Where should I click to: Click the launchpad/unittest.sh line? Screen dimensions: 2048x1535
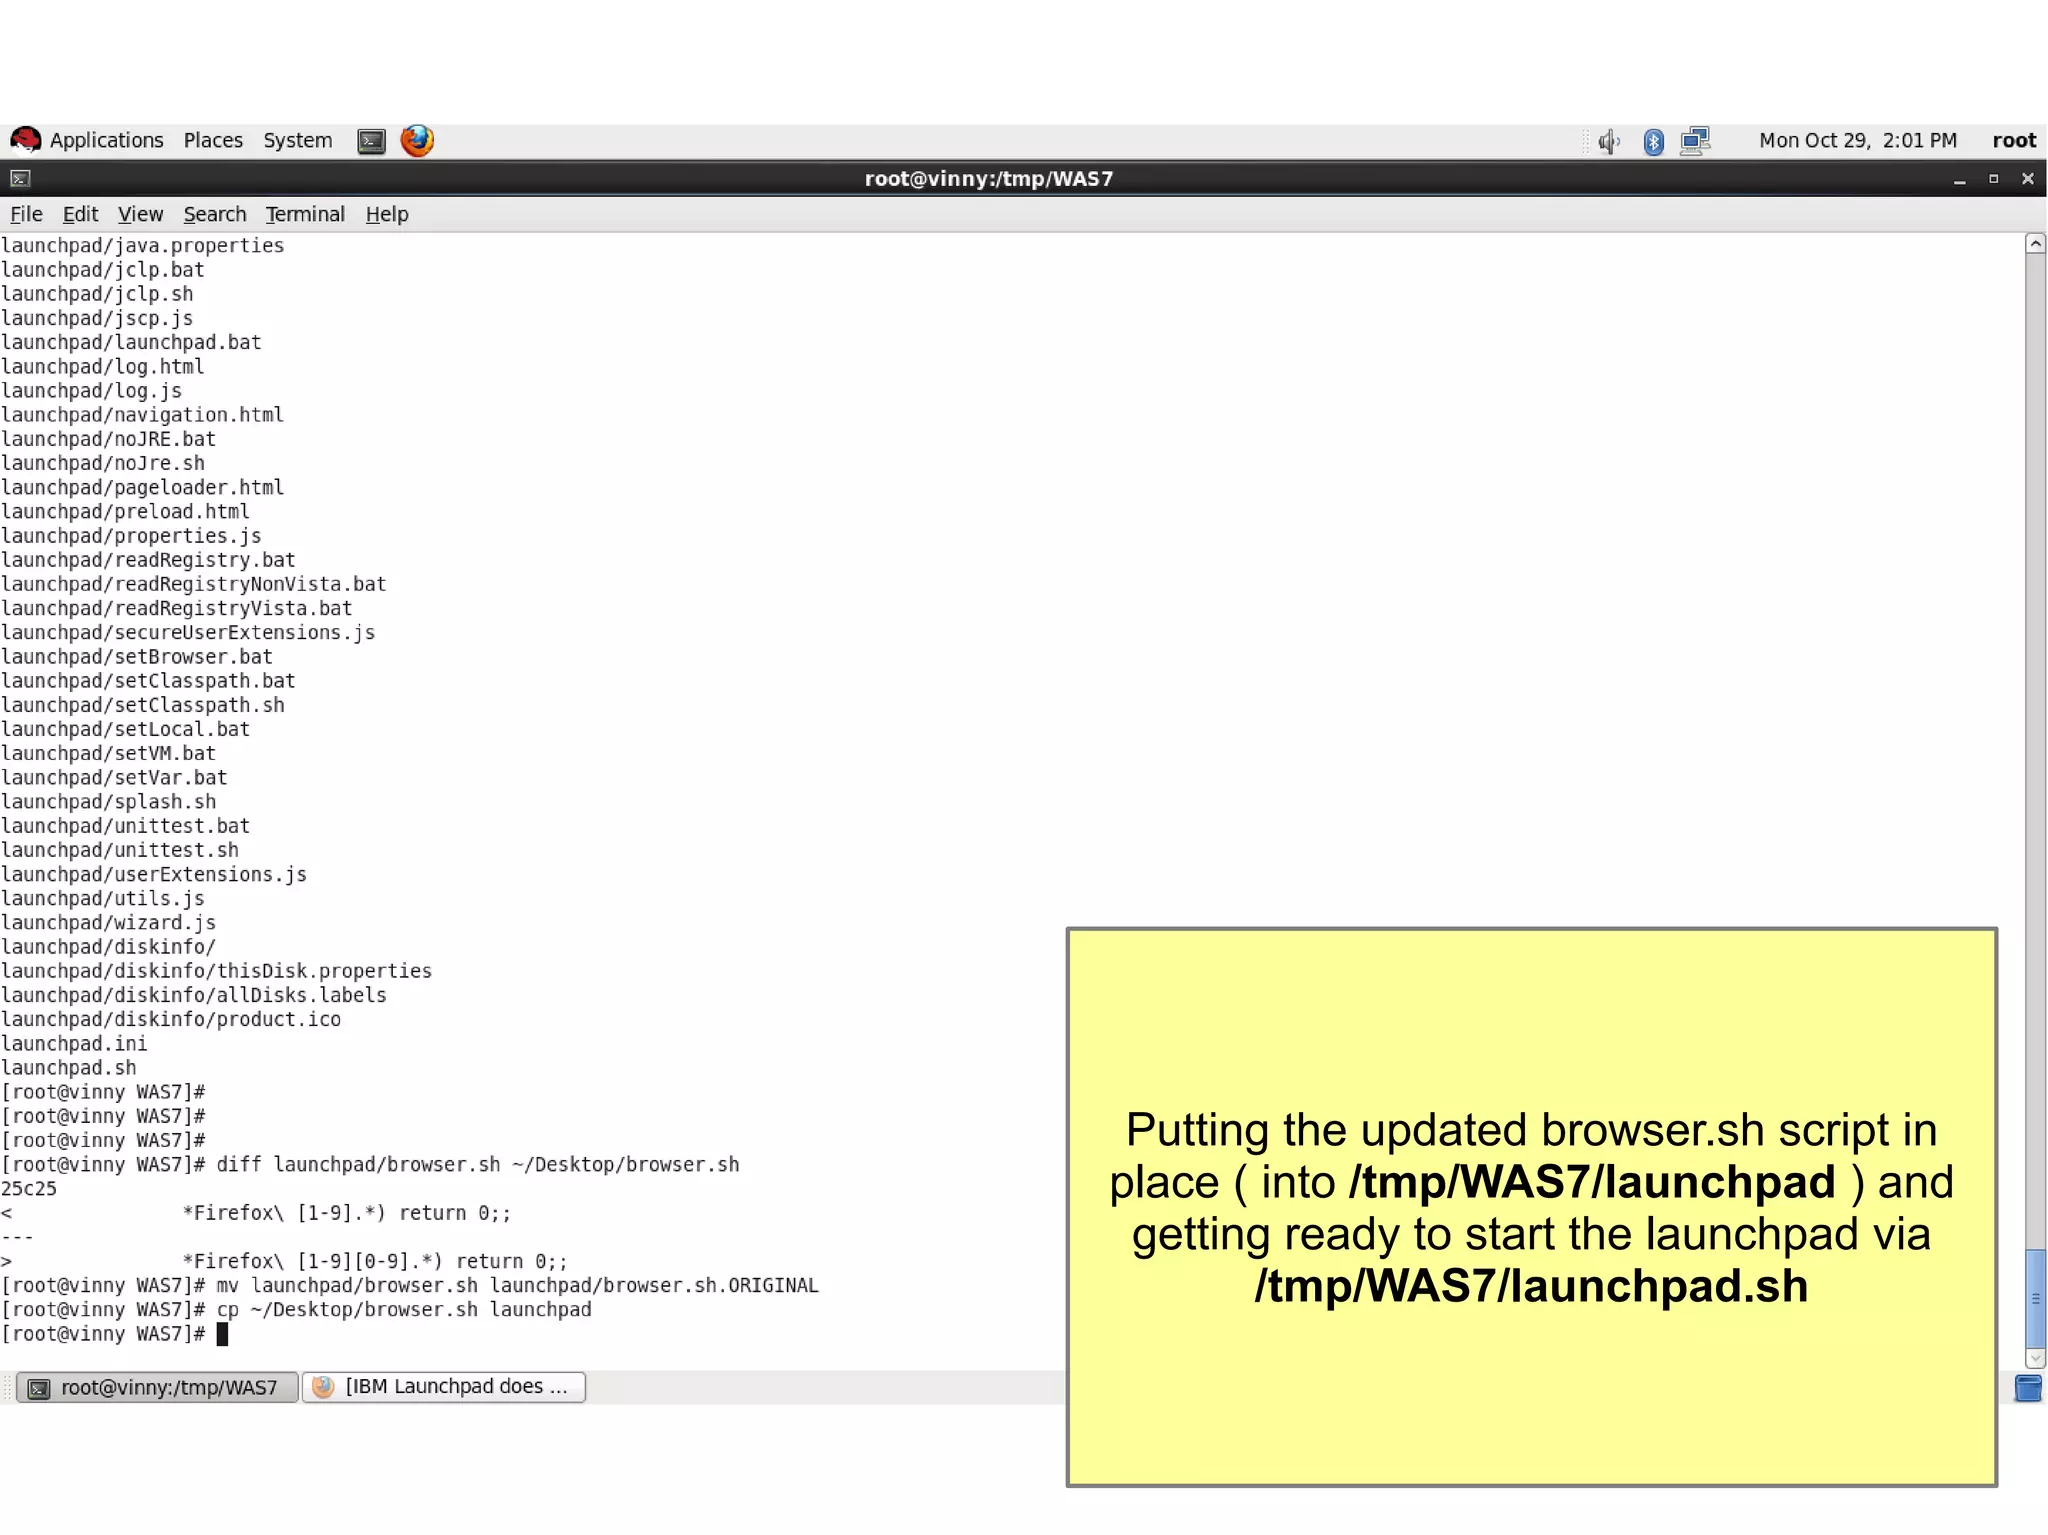coord(120,851)
